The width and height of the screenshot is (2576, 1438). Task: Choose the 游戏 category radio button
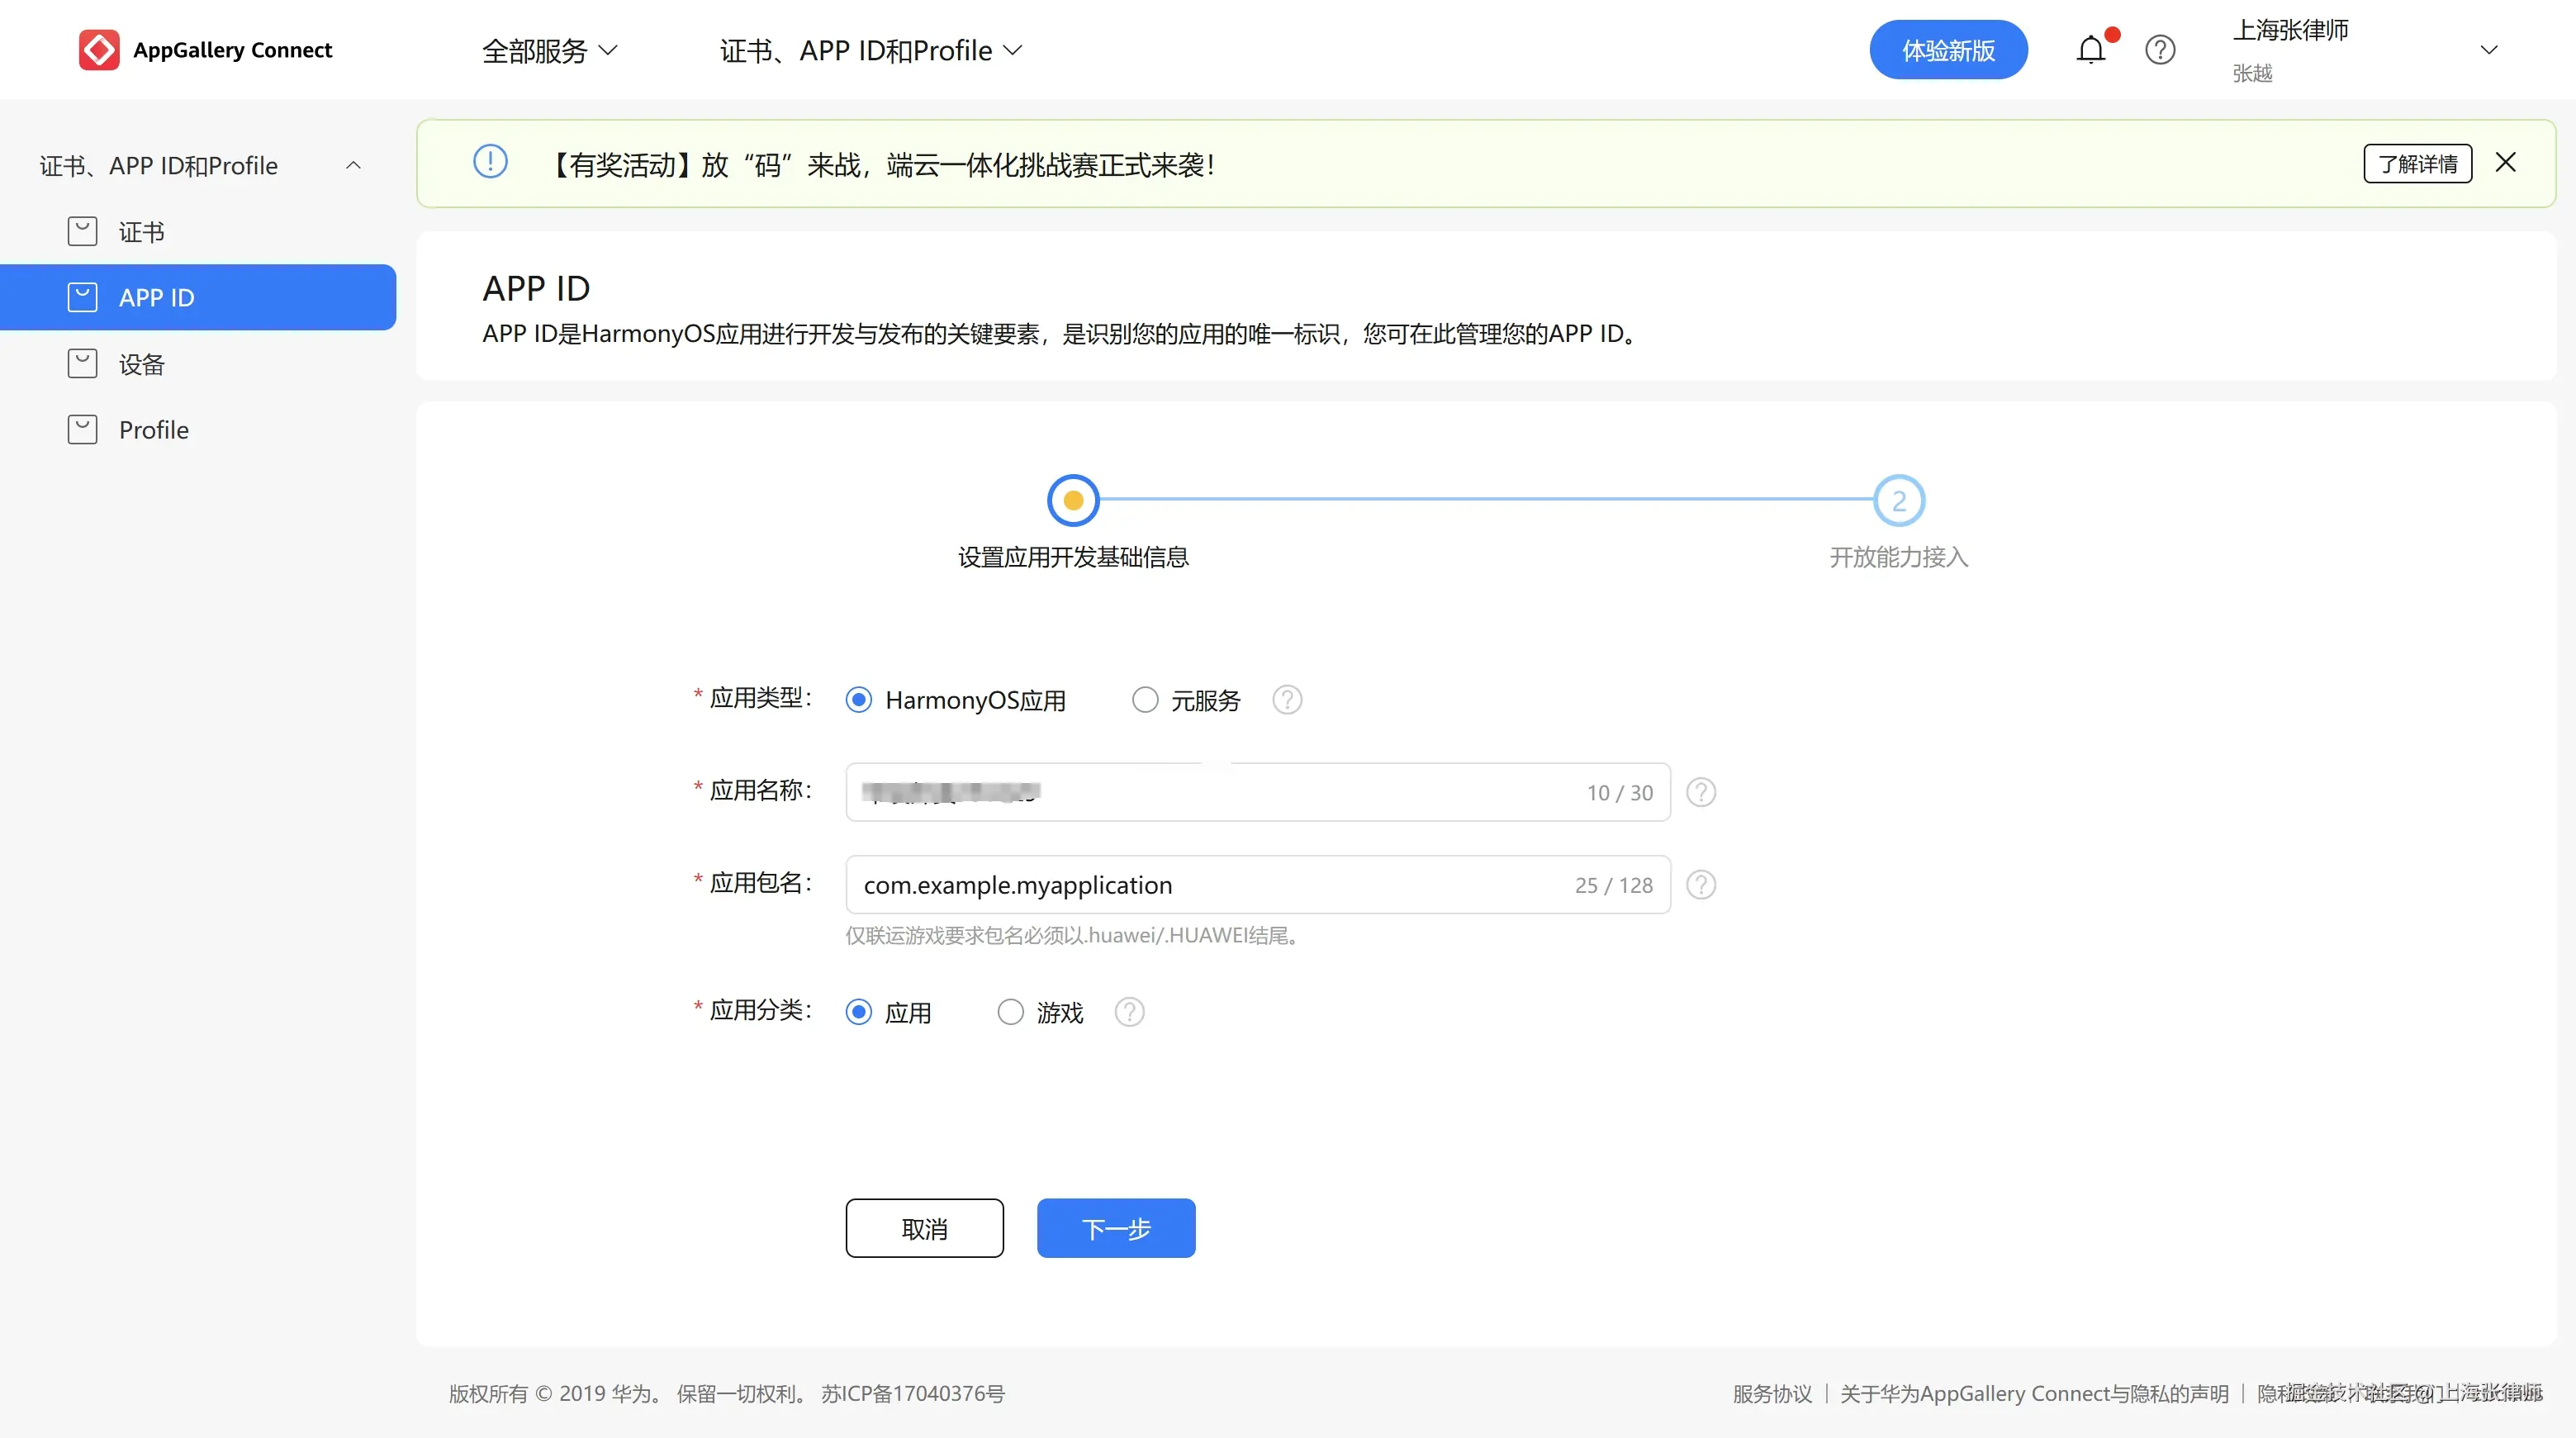click(1011, 1012)
